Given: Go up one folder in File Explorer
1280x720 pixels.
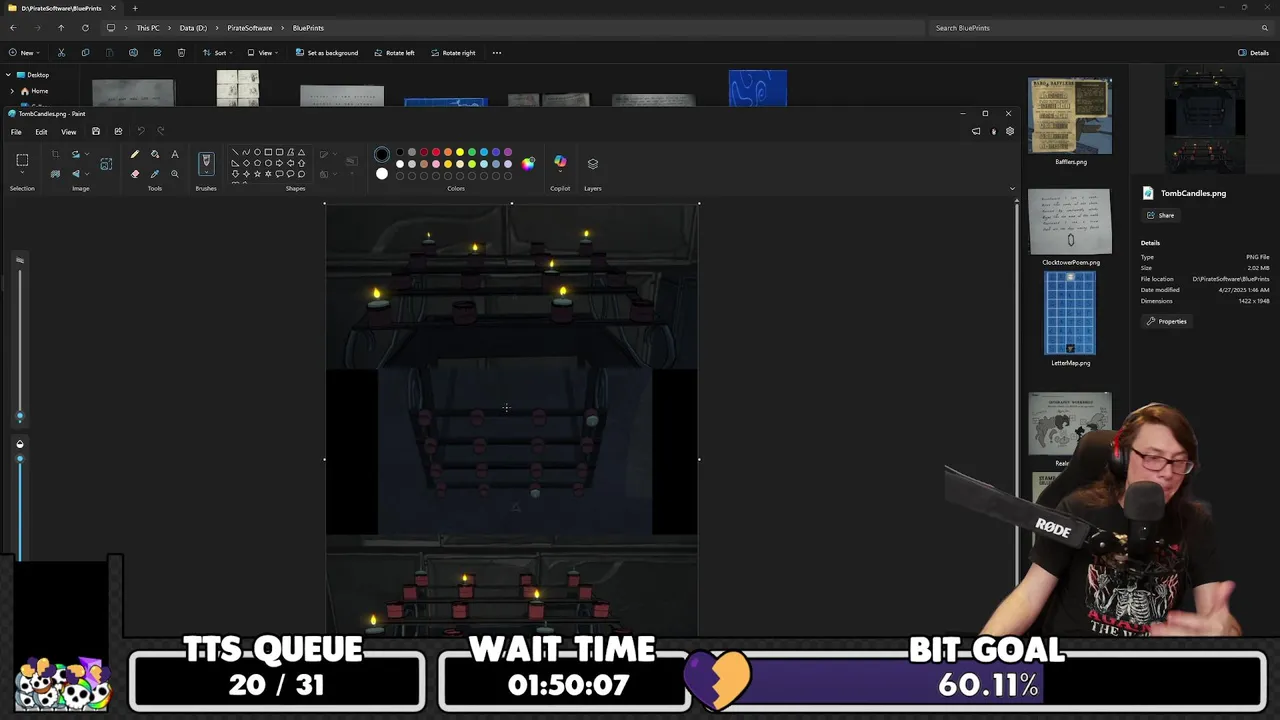Looking at the screenshot, I should tap(61, 28).
